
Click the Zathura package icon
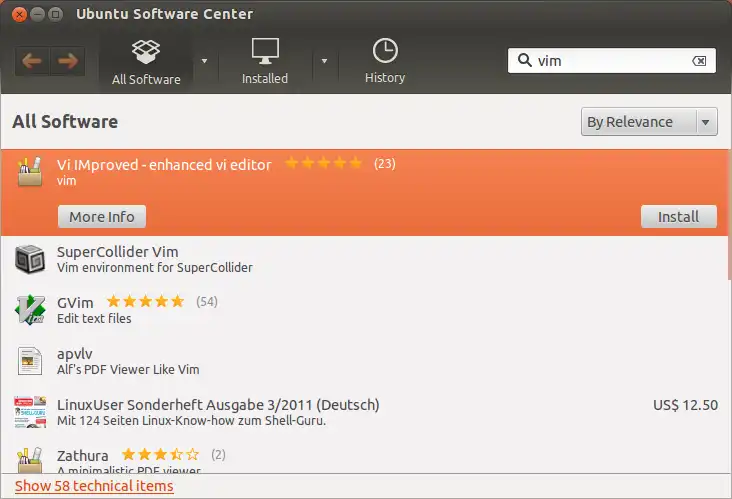(x=30, y=460)
